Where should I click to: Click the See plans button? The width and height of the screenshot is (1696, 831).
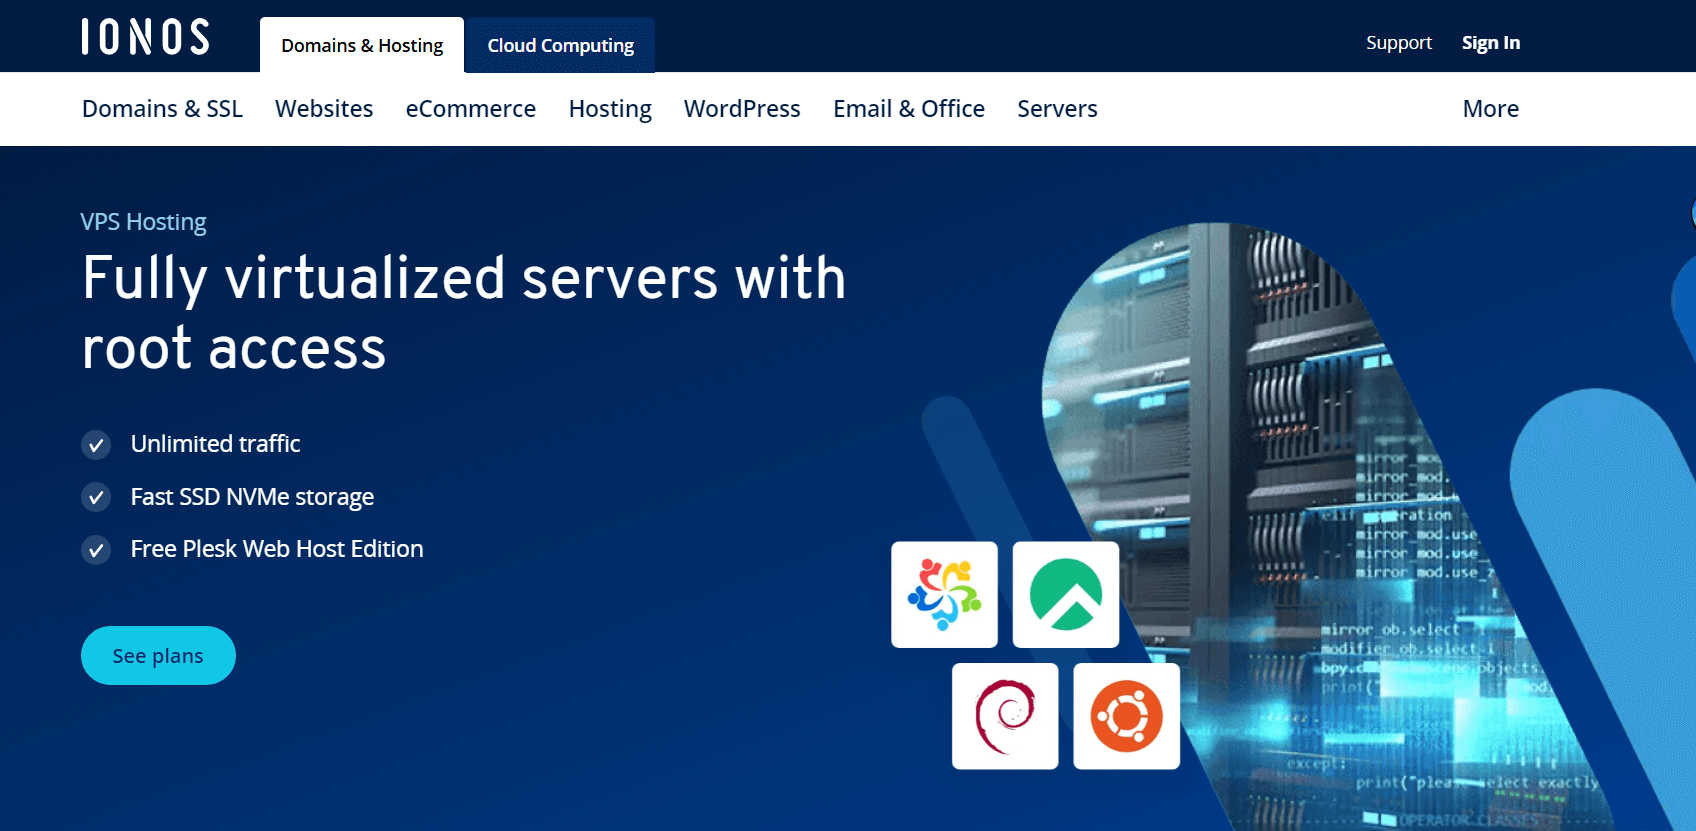(158, 656)
